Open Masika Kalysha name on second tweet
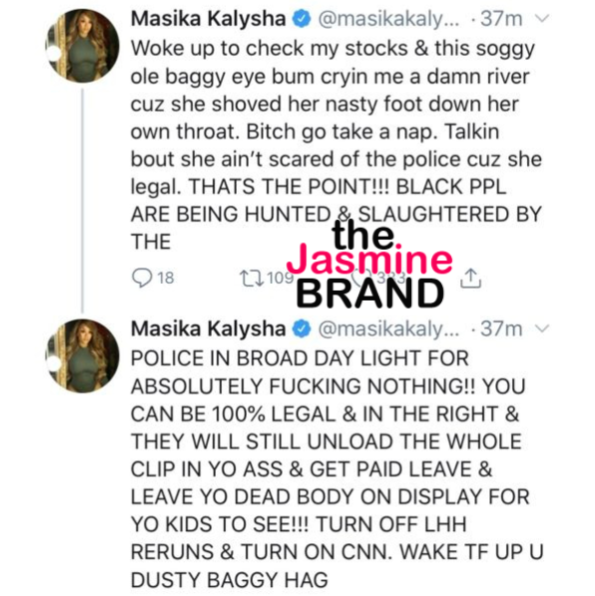595x596 pixels. pyautogui.click(x=208, y=329)
